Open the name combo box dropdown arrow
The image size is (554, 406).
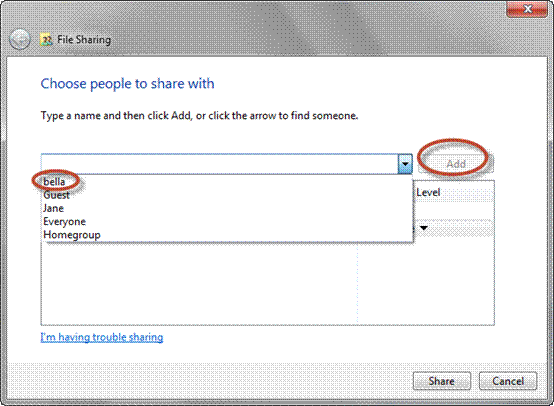pos(405,164)
